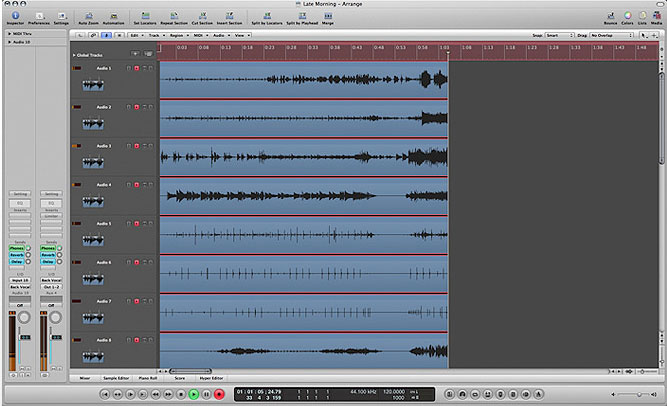Screen dimensions: 667x406
Task: Open the Snap dropdown menu
Action: (561, 34)
